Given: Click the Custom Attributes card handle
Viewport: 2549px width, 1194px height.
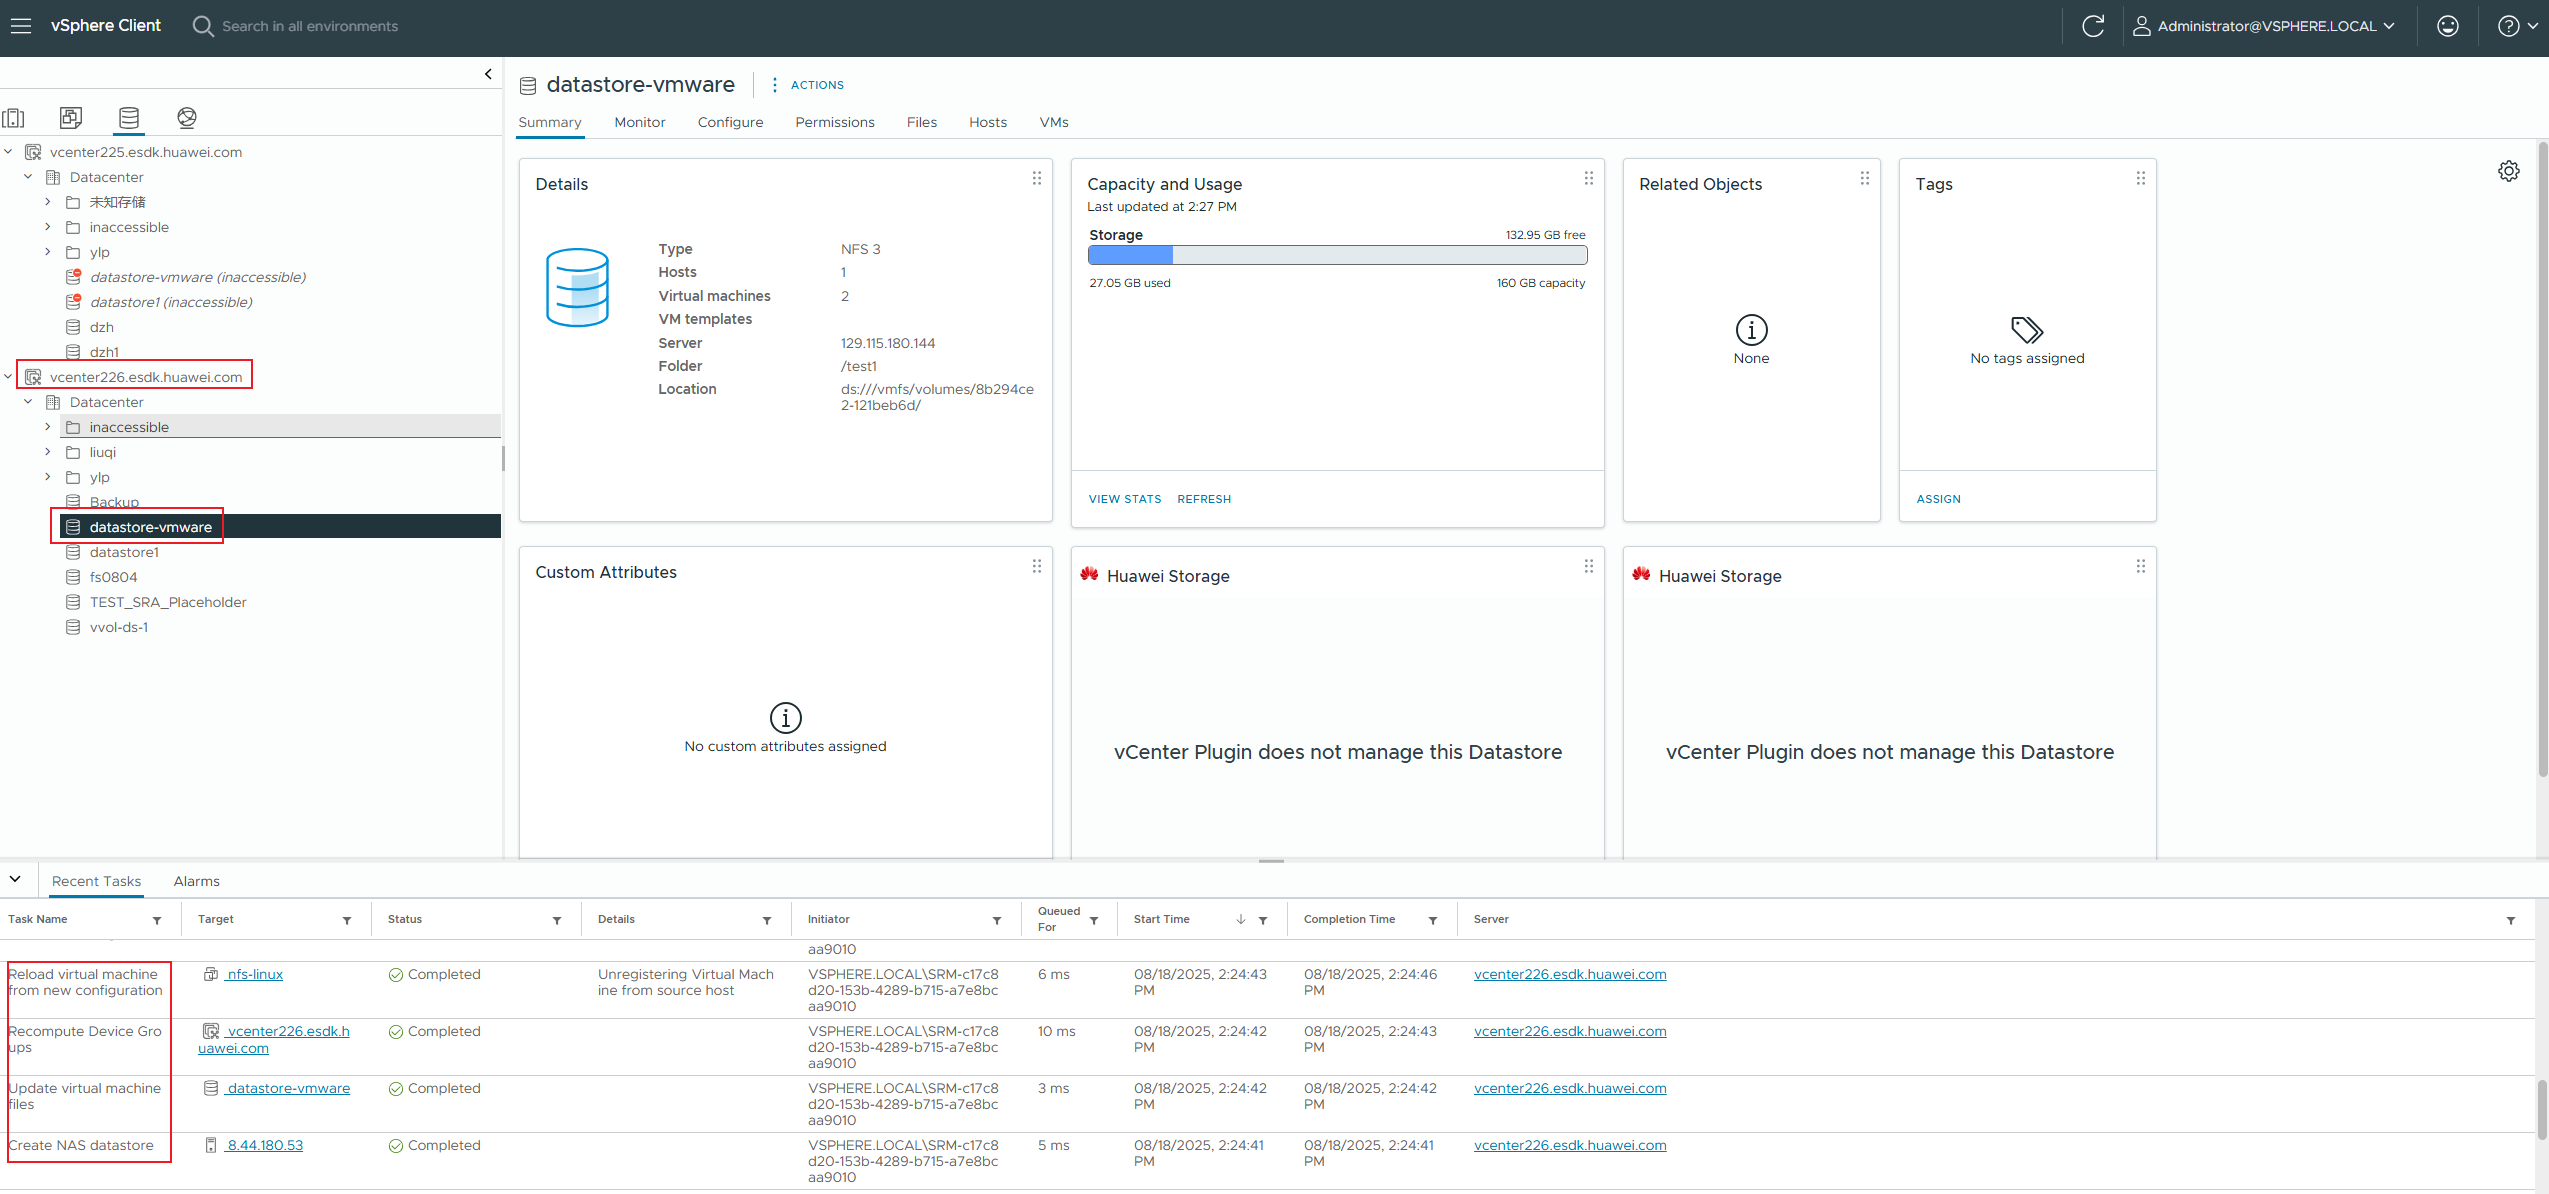Looking at the screenshot, I should (x=1037, y=566).
